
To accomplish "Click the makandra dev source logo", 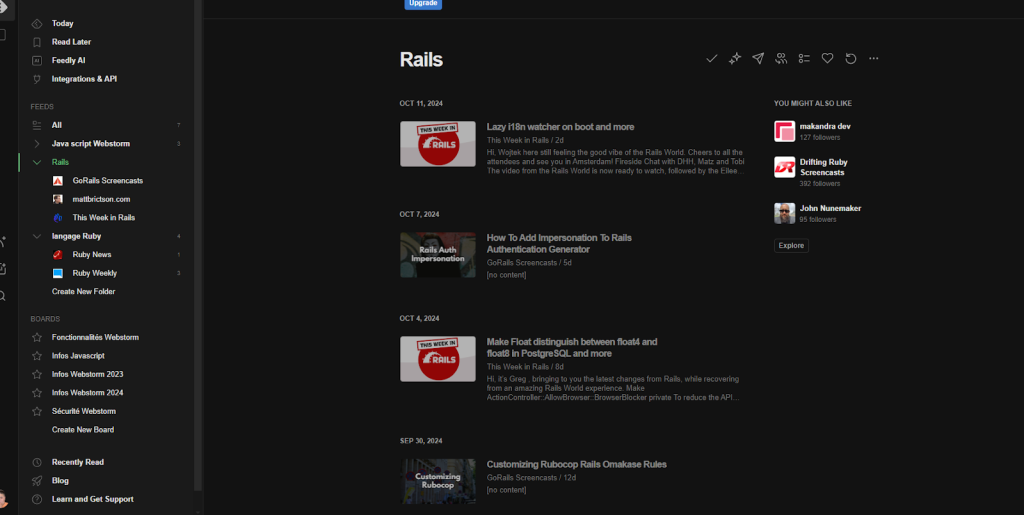I will coord(784,131).
